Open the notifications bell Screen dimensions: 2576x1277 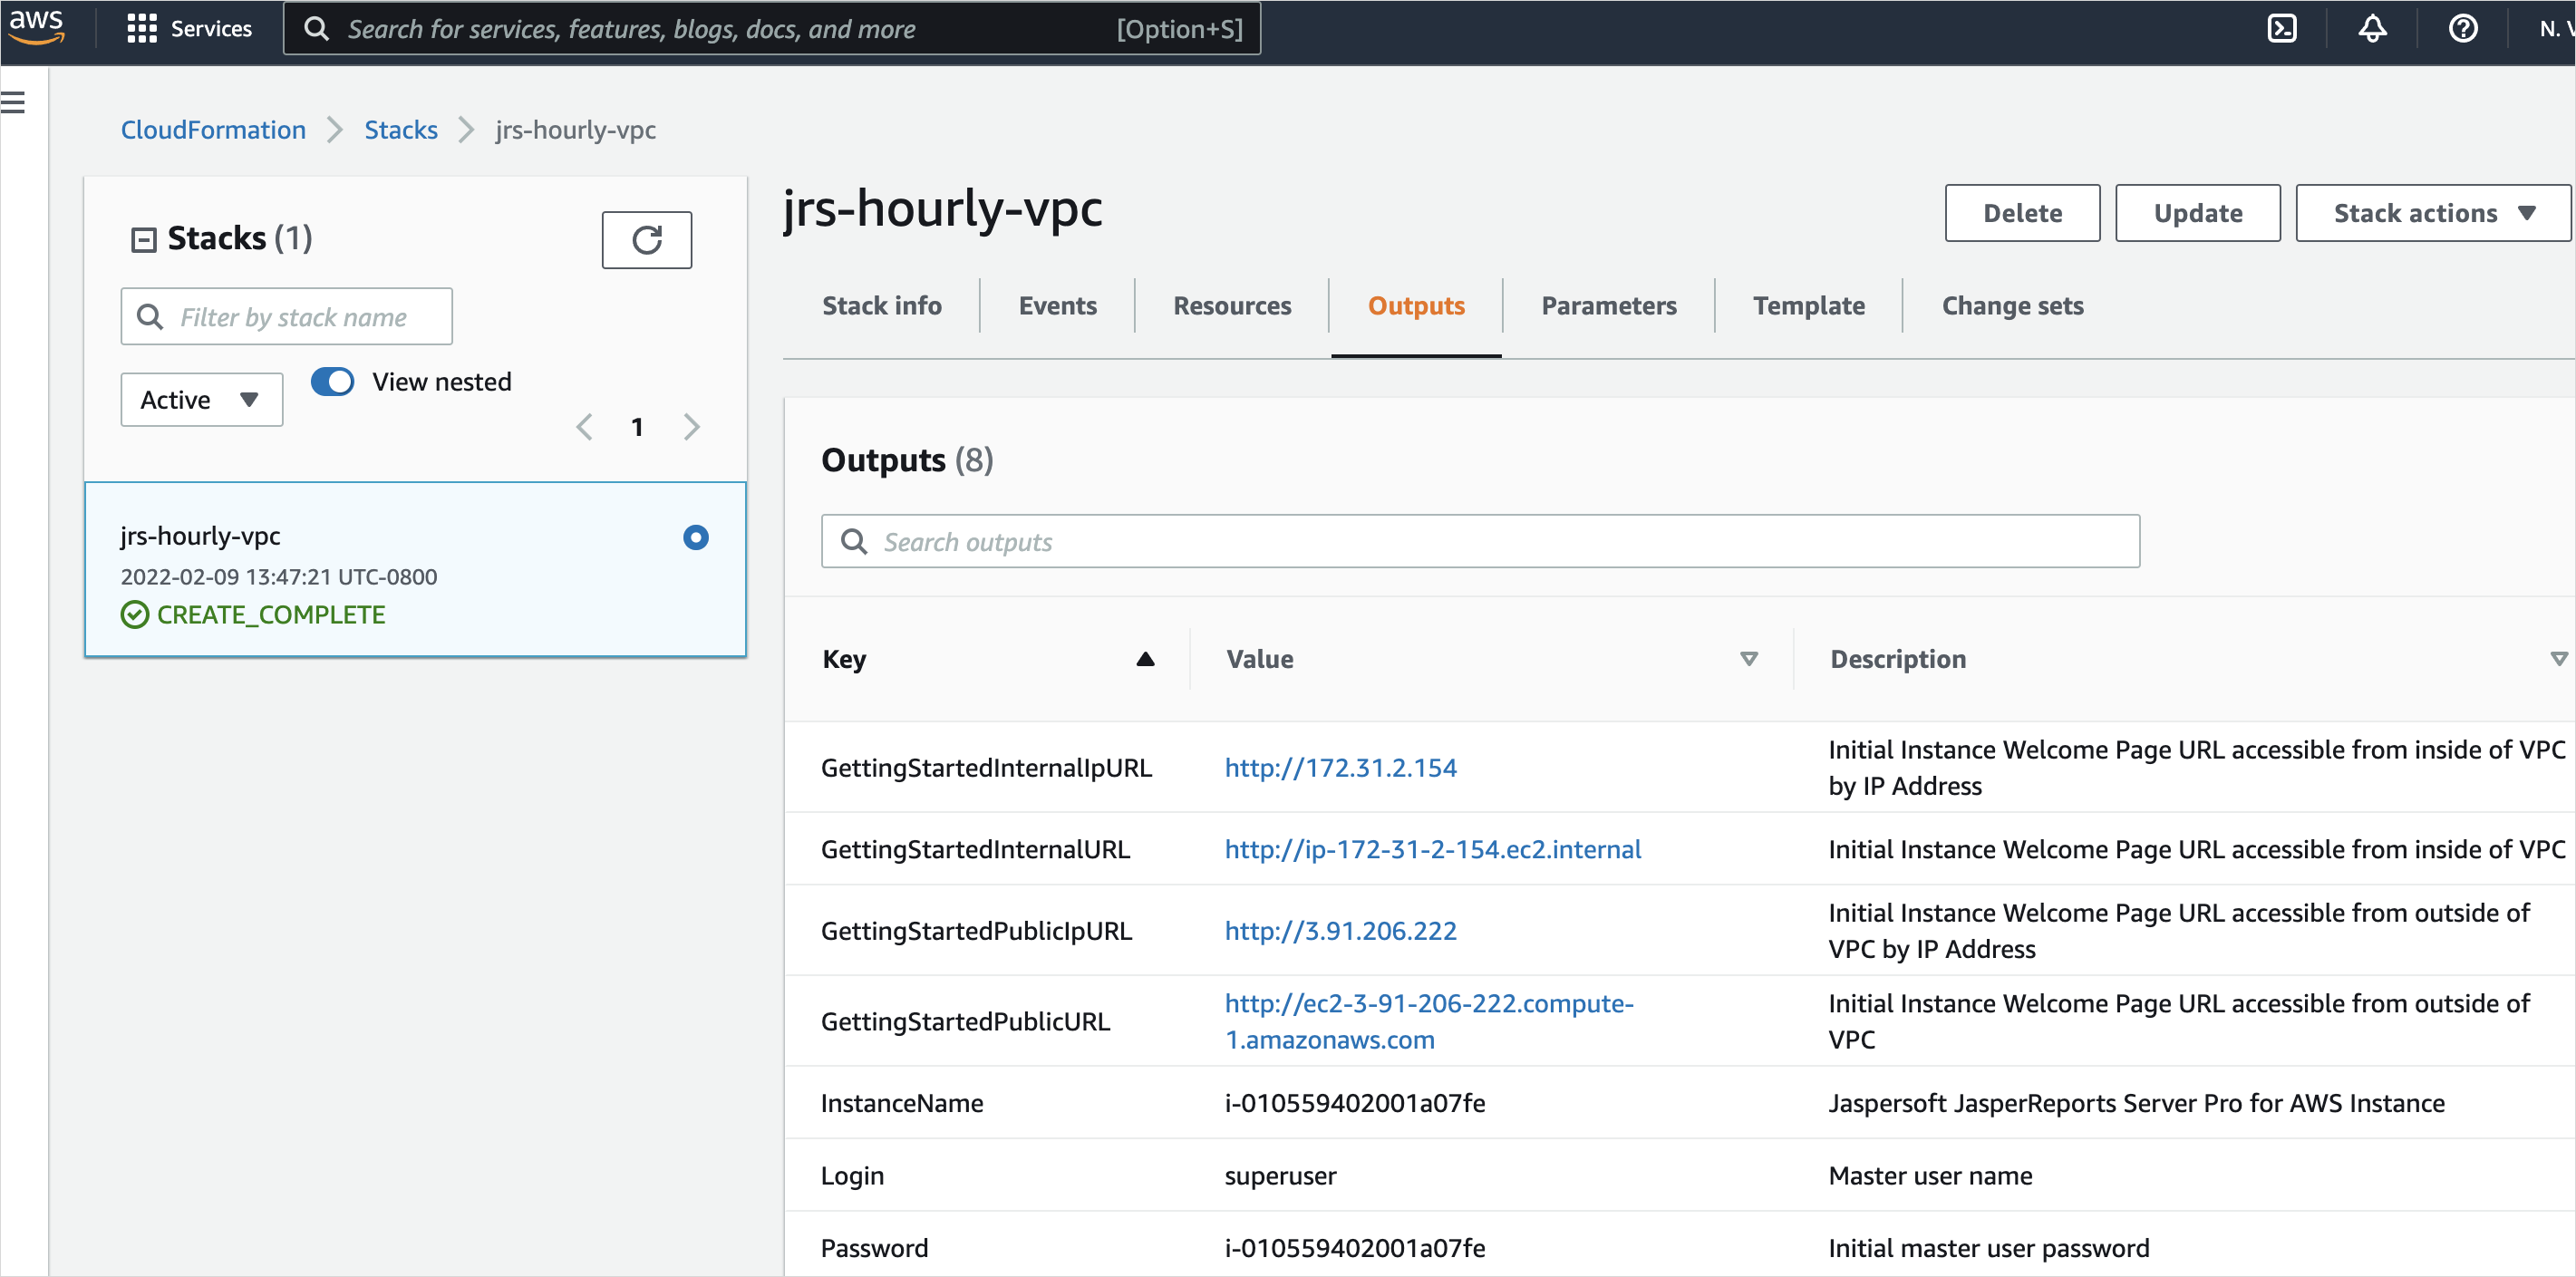pos(2372,28)
